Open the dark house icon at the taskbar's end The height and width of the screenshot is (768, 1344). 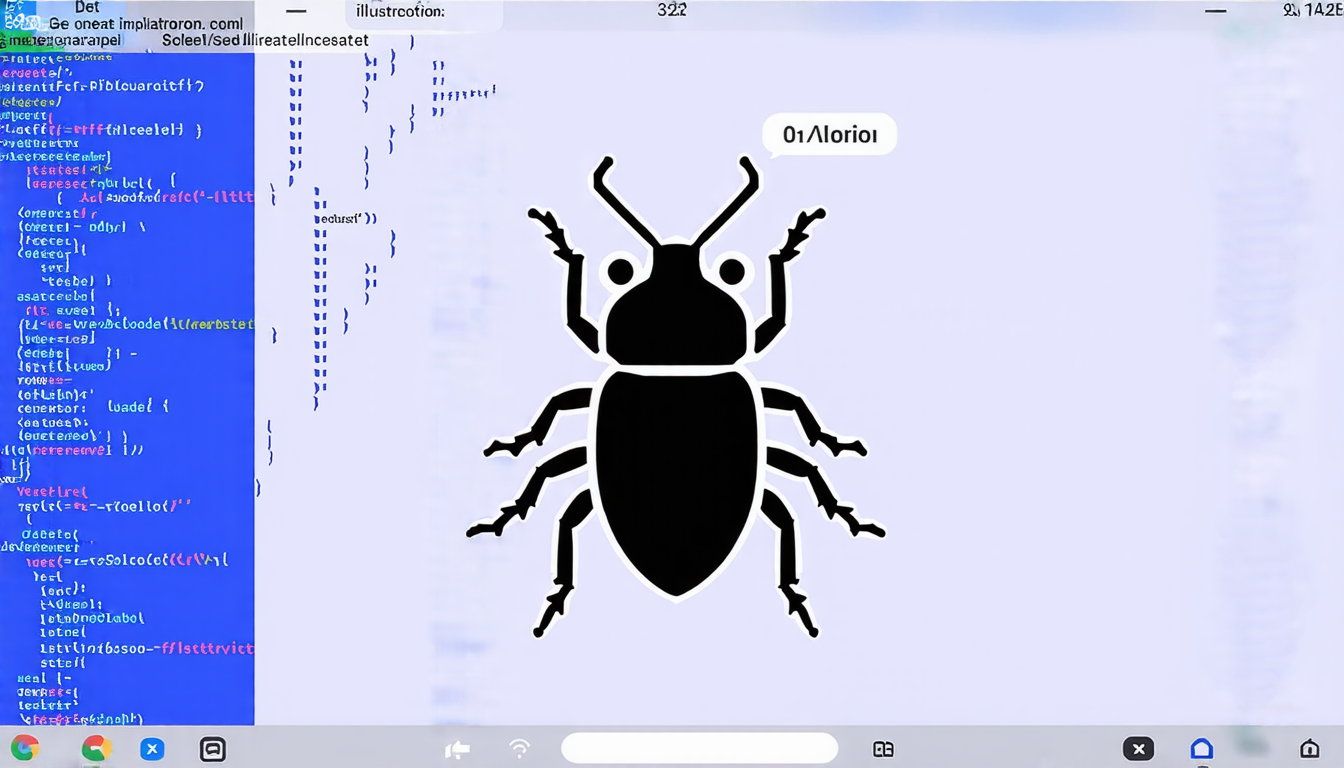click(1309, 749)
